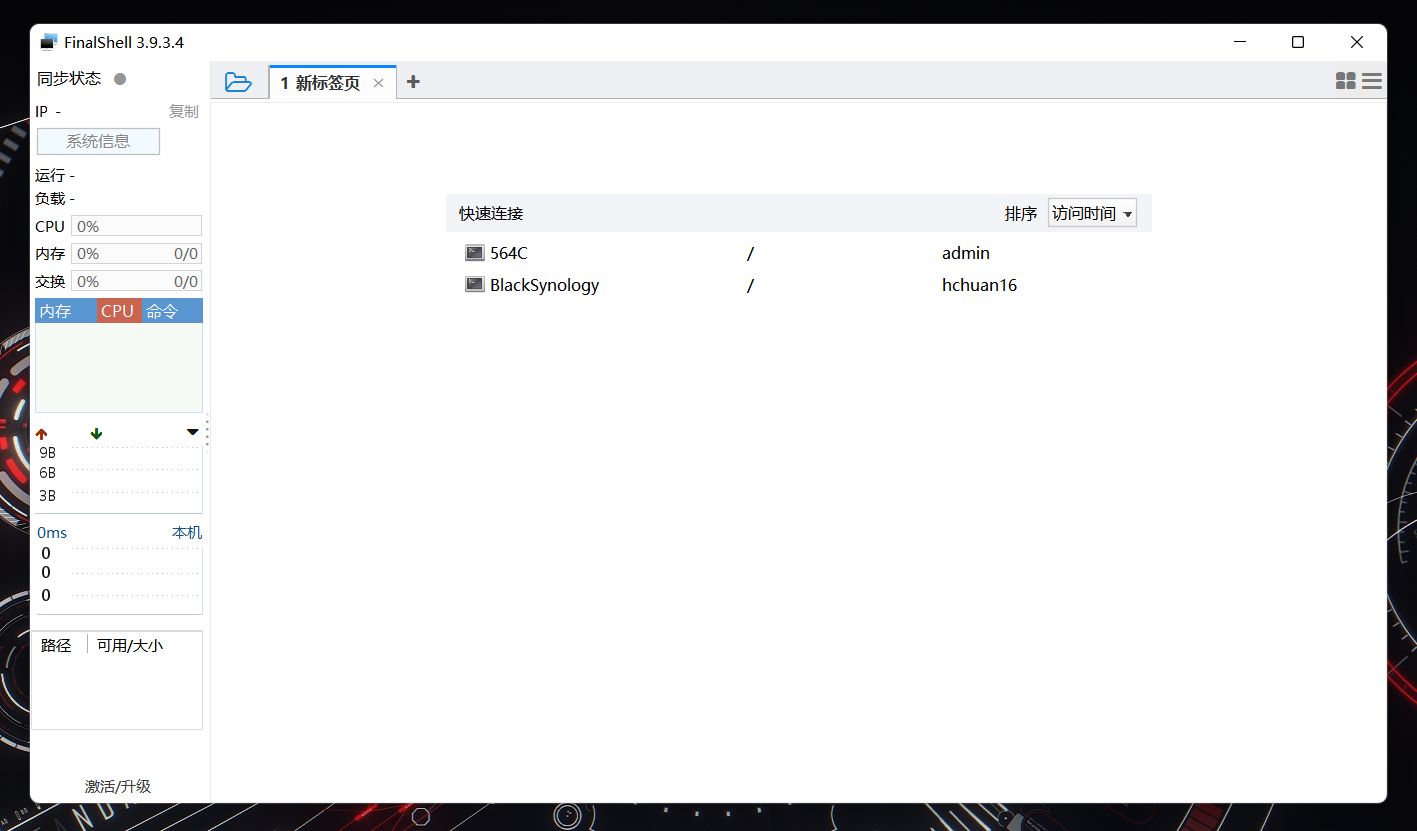The image size is (1417, 831).
Task: Open the network interface dropdown arrow
Action: point(193,432)
